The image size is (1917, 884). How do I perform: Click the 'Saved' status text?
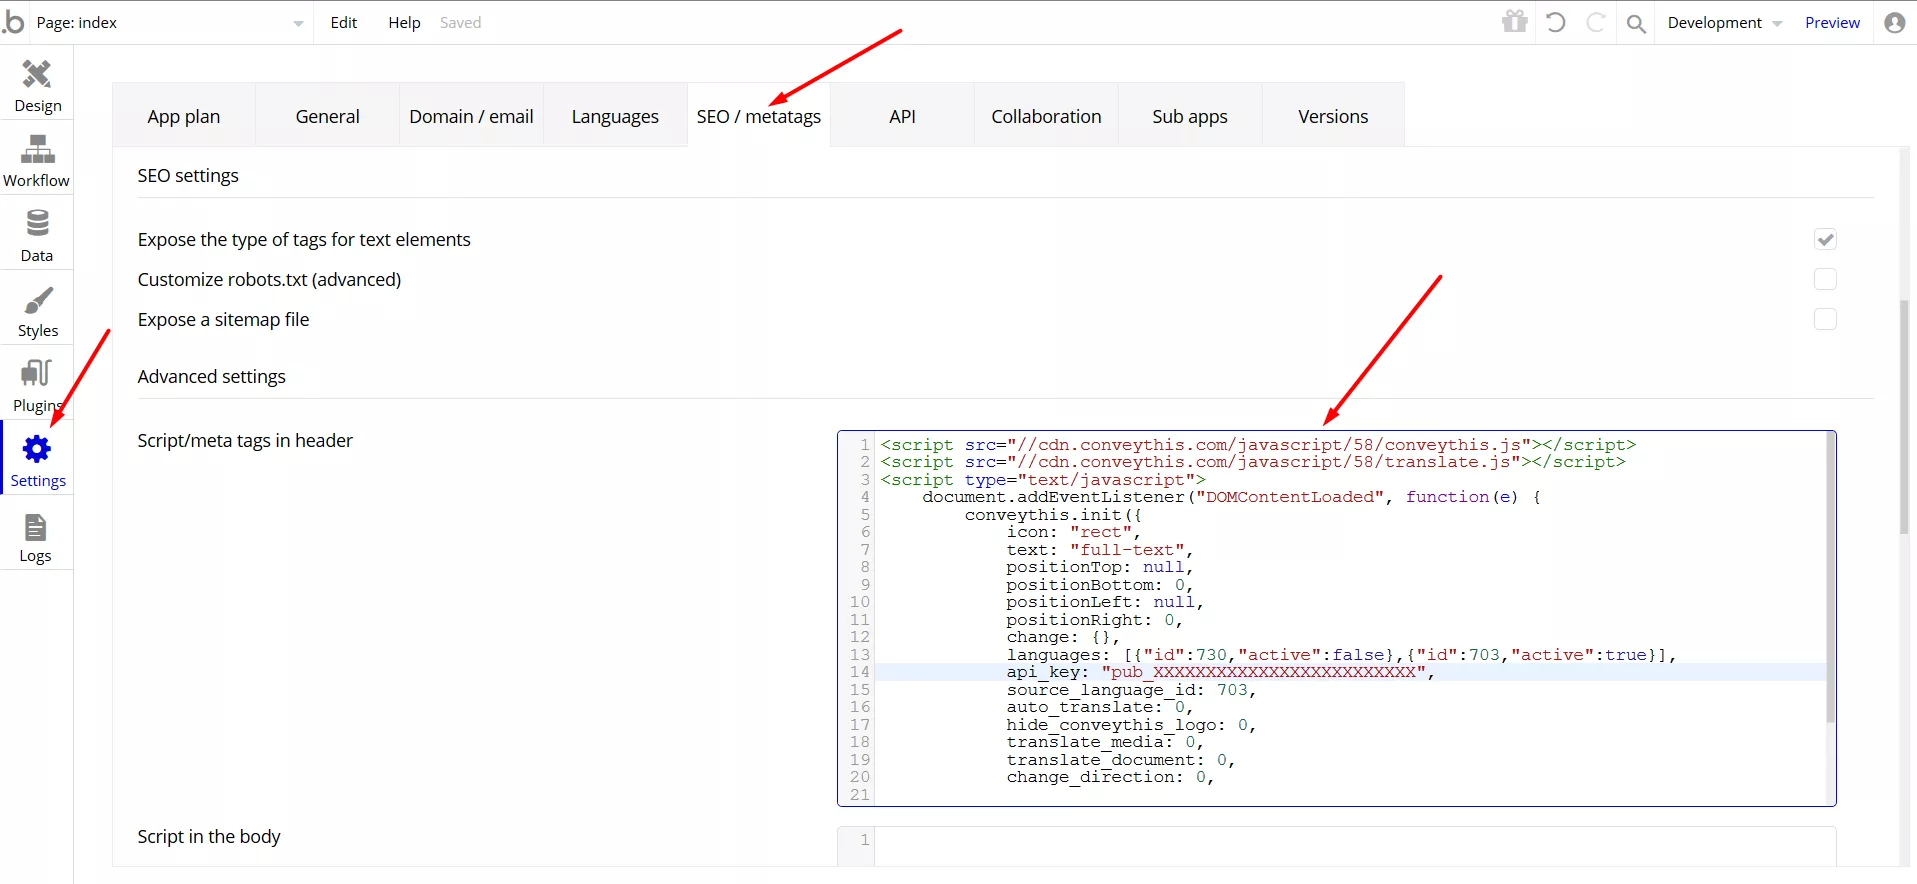point(460,22)
